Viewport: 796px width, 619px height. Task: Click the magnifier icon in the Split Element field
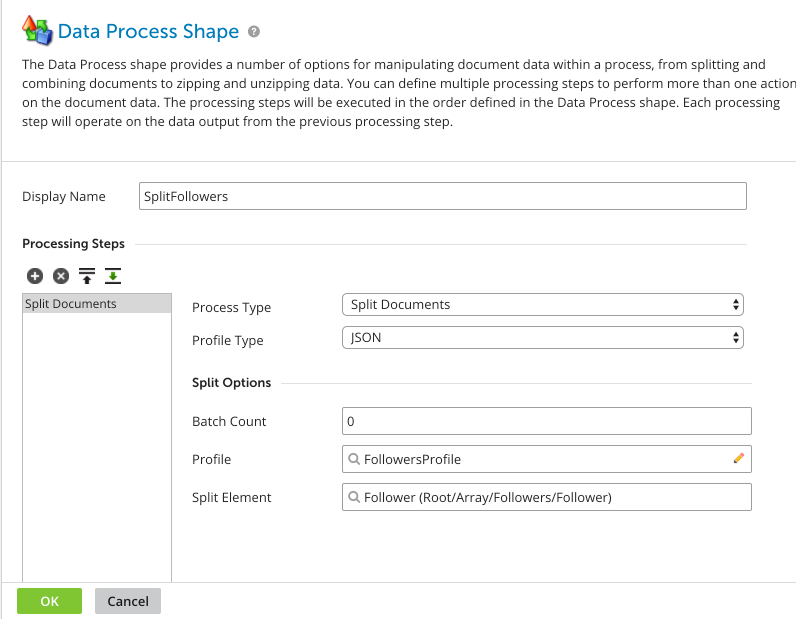coord(354,497)
